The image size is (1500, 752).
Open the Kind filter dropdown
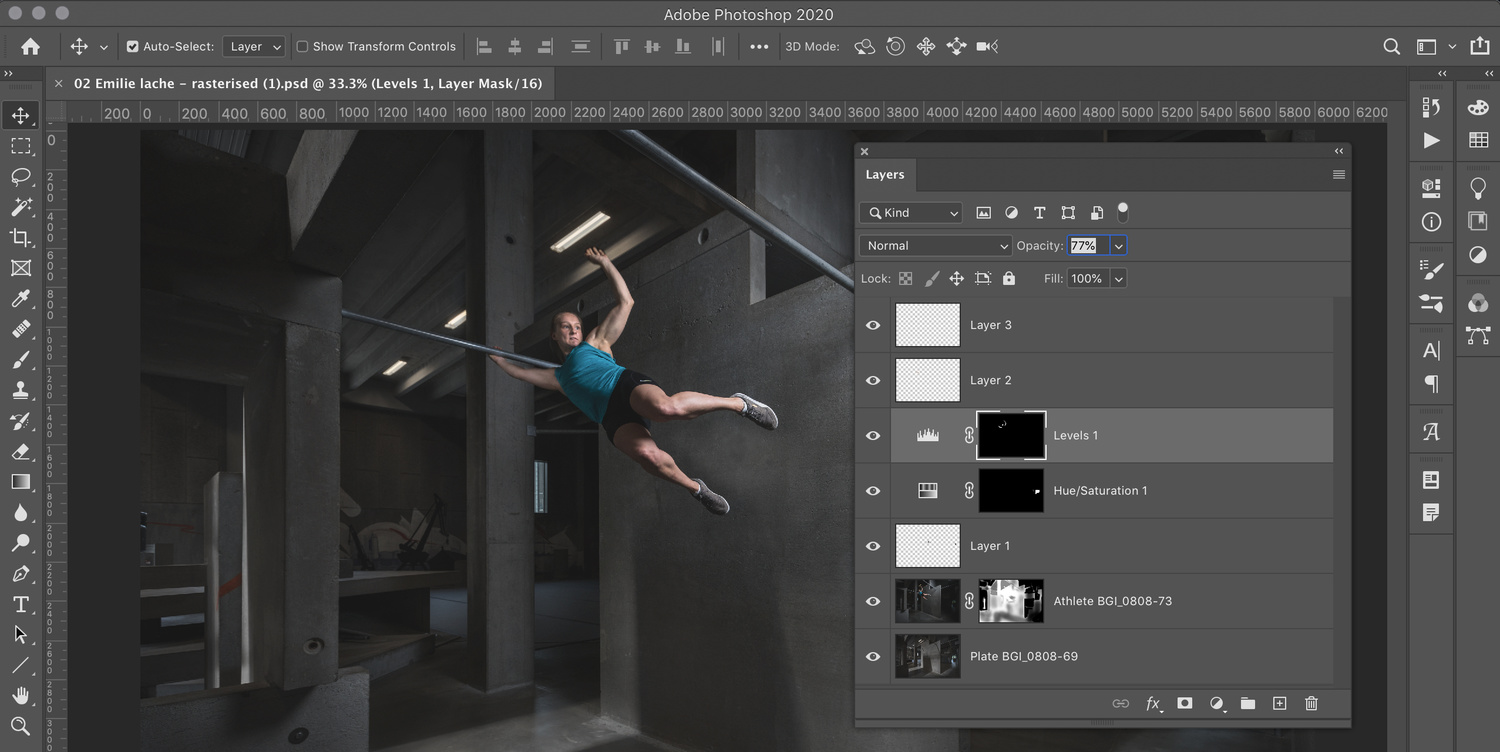pos(909,212)
